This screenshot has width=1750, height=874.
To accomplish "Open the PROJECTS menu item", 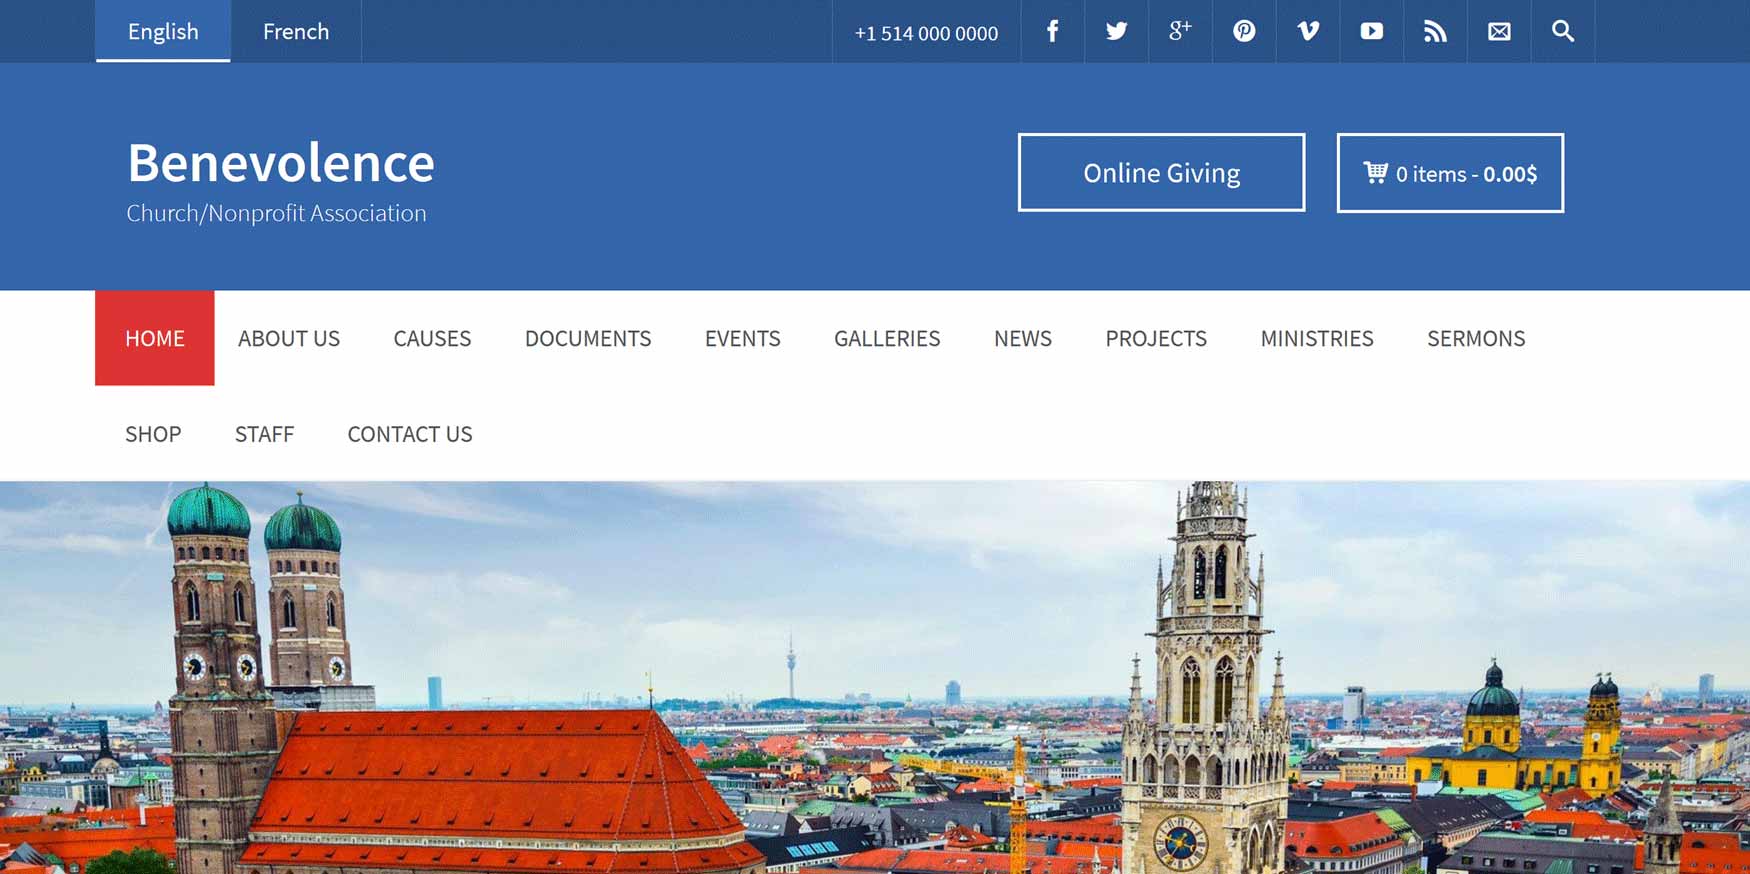I will point(1156,338).
